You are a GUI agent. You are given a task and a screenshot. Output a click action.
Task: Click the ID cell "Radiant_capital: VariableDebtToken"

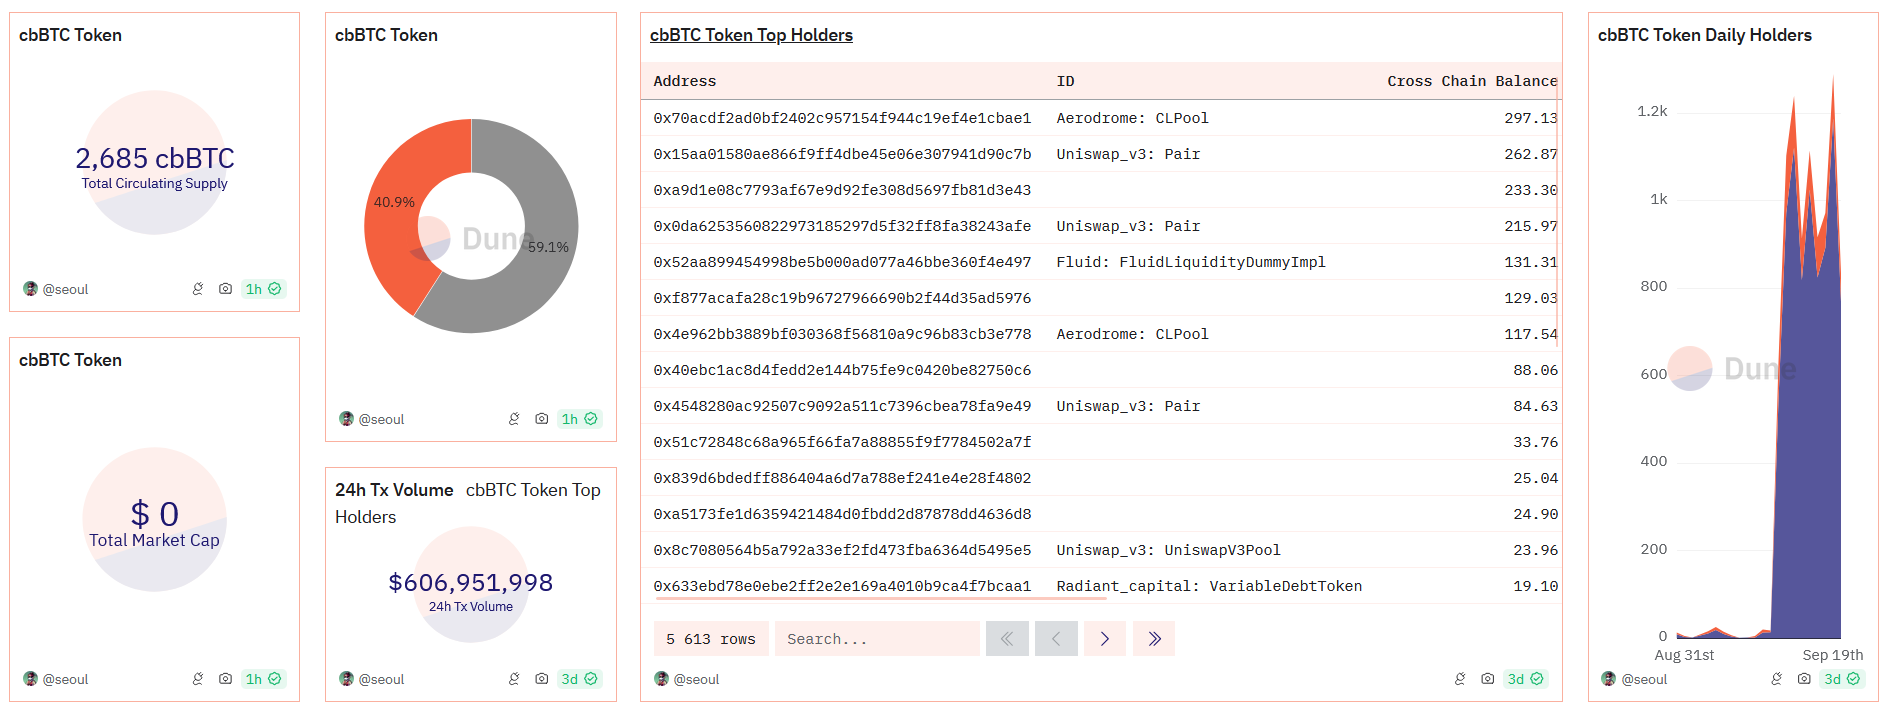click(x=1209, y=586)
